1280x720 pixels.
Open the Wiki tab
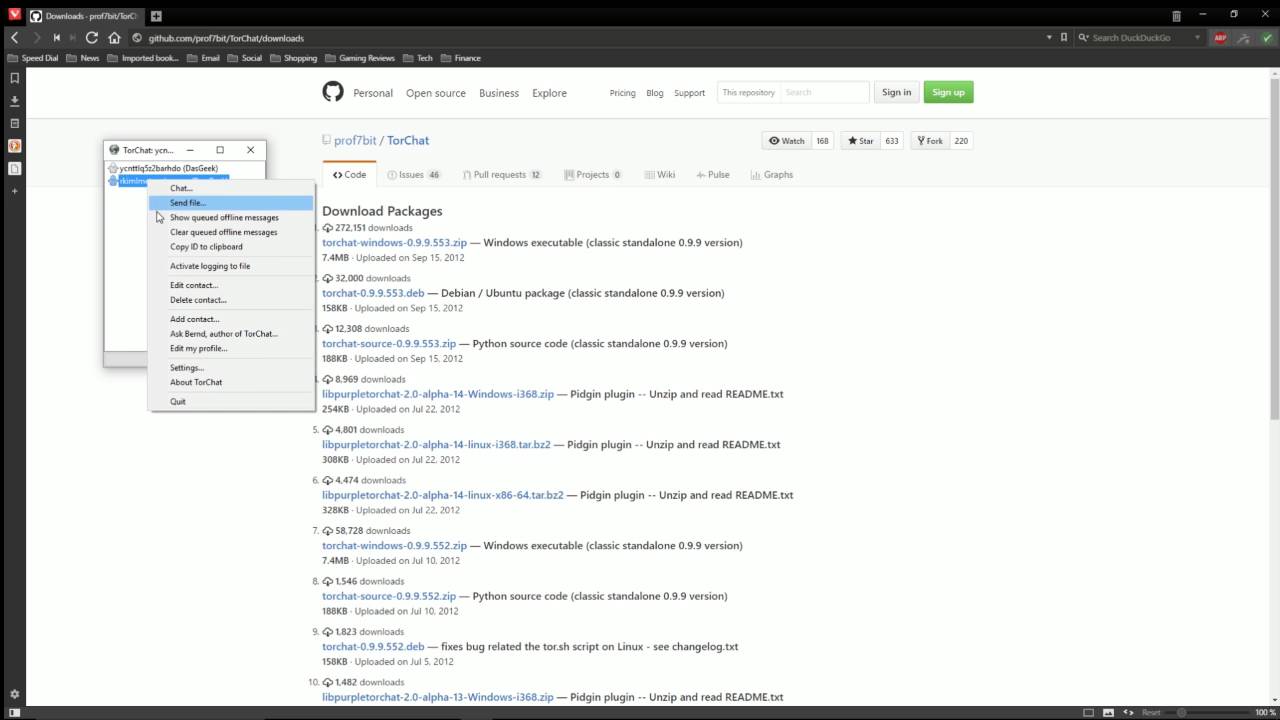(660, 174)
